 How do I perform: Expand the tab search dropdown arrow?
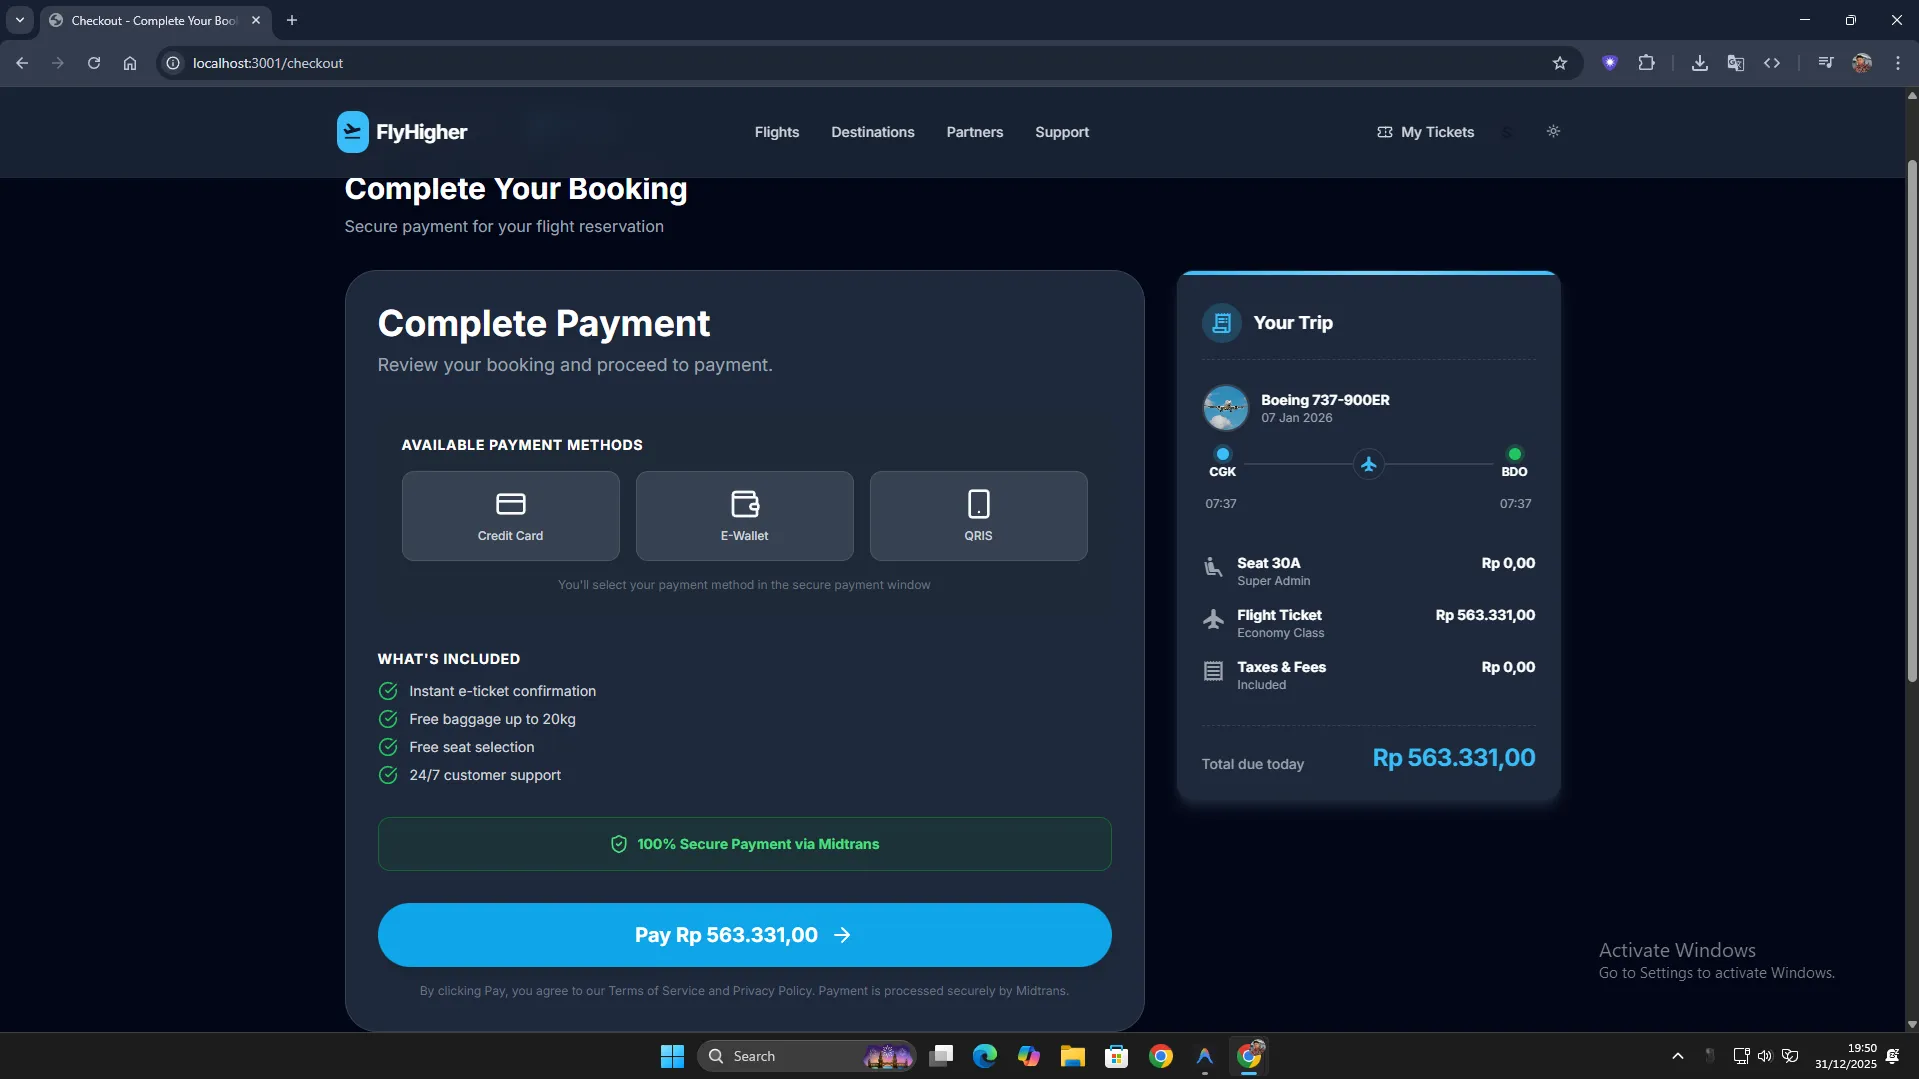(x=19, y=20)
